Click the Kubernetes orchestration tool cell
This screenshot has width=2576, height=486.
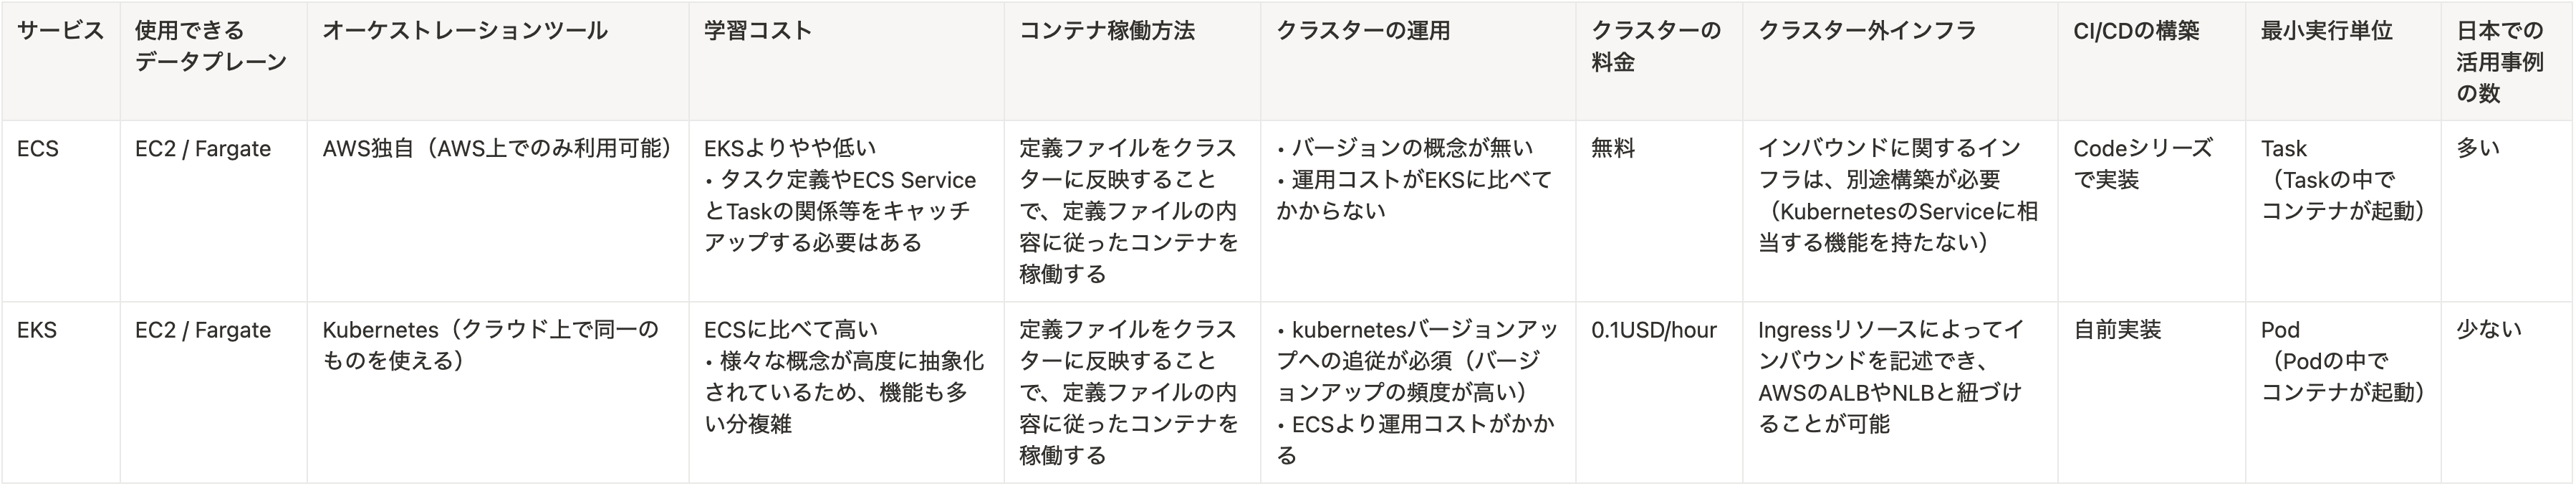tap(497, 392)
